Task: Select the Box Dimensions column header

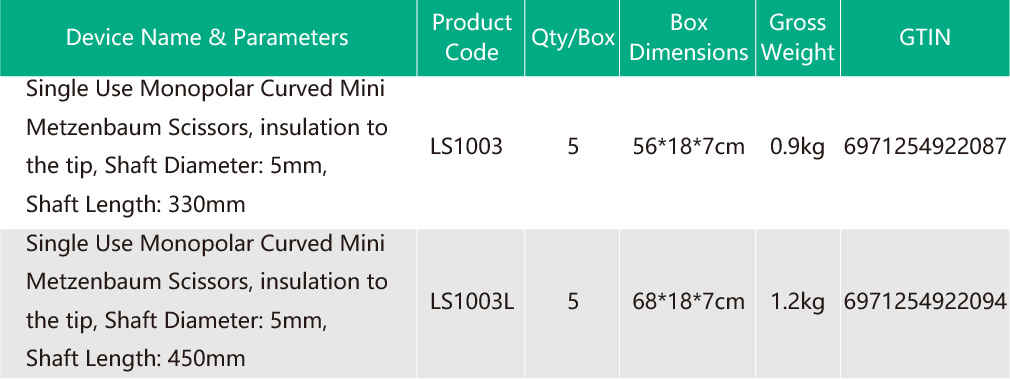Action: point(688,37)
